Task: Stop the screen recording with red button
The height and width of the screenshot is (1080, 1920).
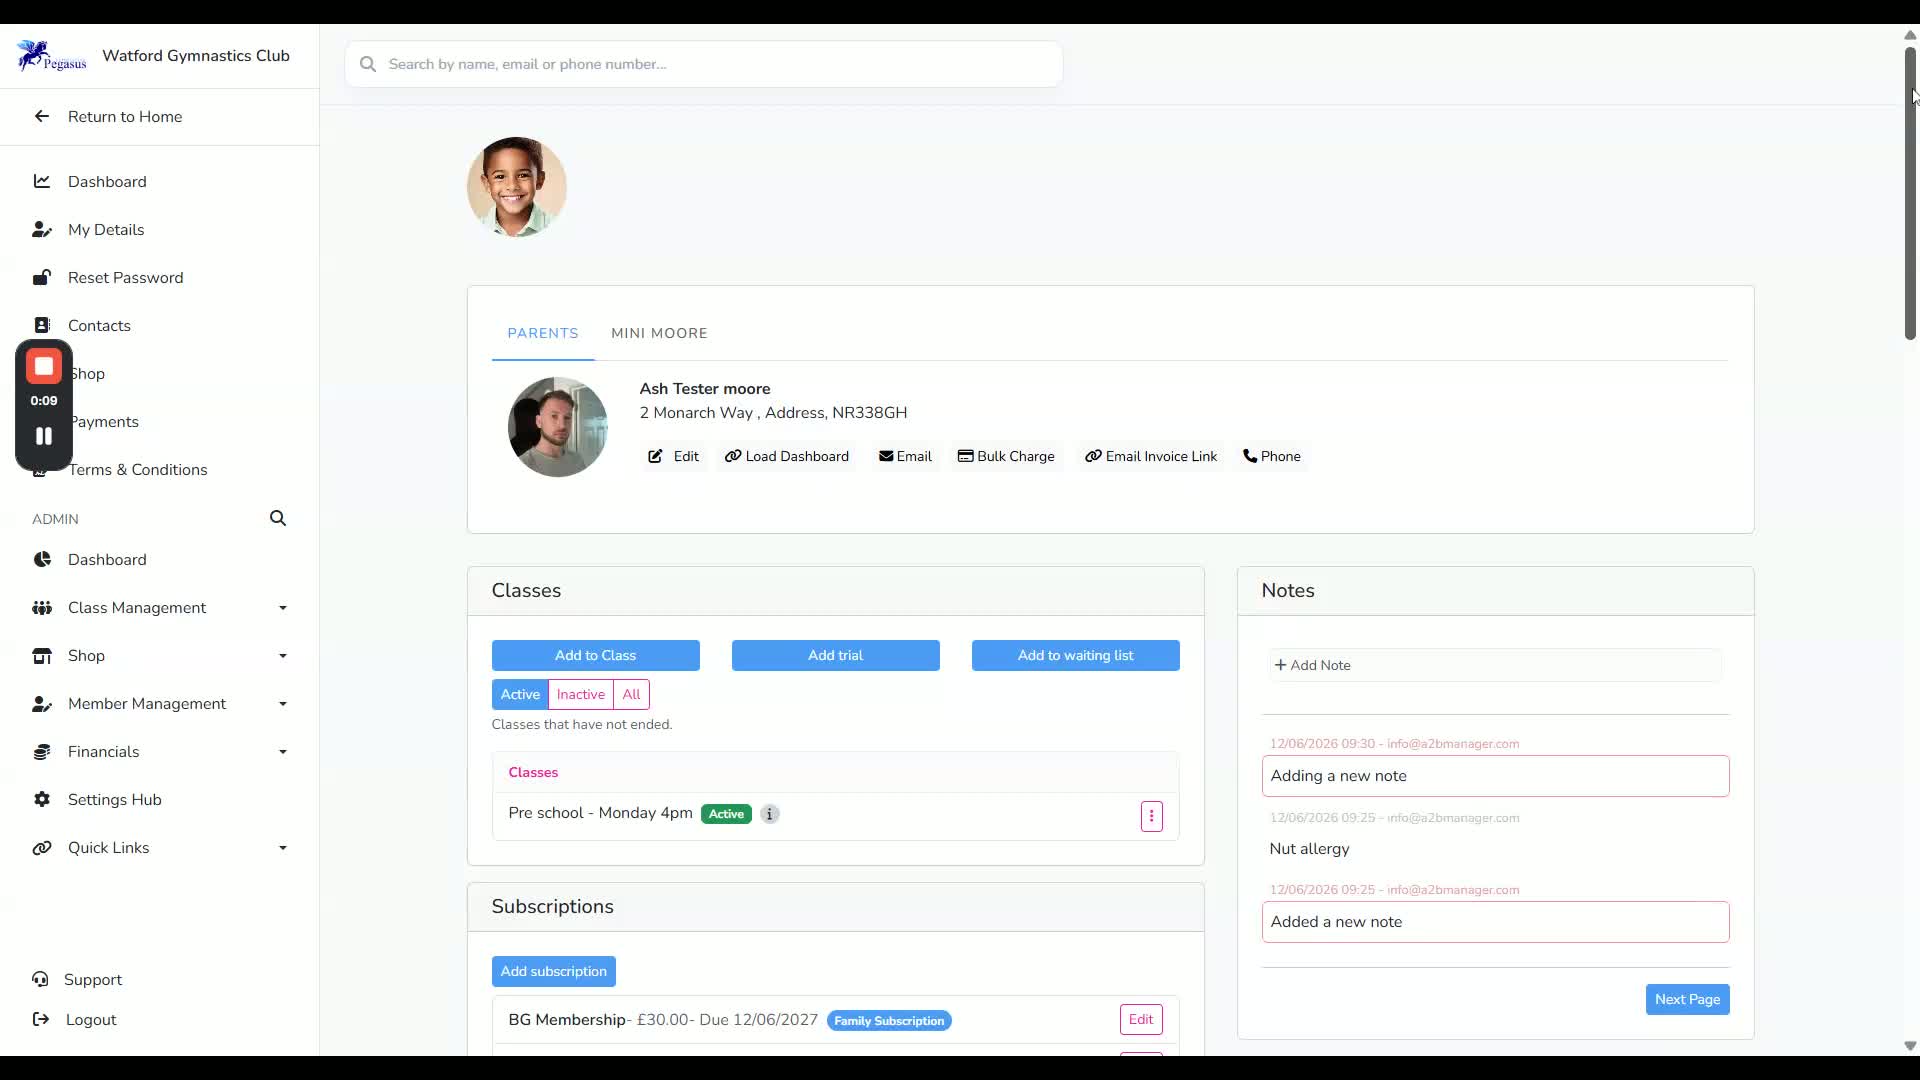Action: coord(44,366)
